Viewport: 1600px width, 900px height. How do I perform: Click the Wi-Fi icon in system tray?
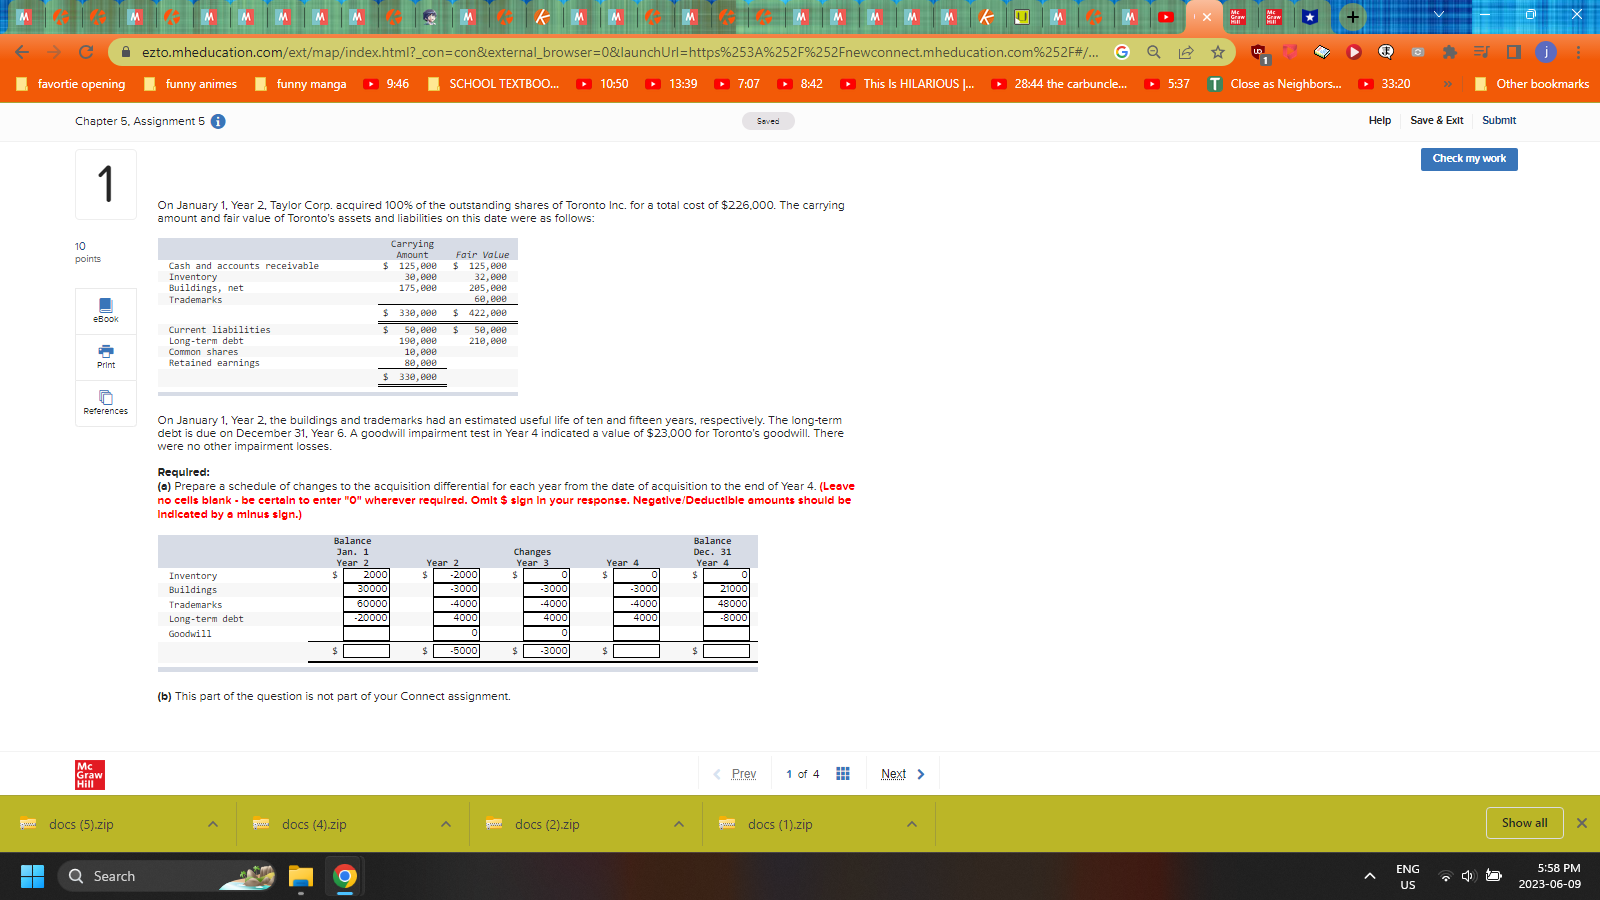[x=1445, y=876]
